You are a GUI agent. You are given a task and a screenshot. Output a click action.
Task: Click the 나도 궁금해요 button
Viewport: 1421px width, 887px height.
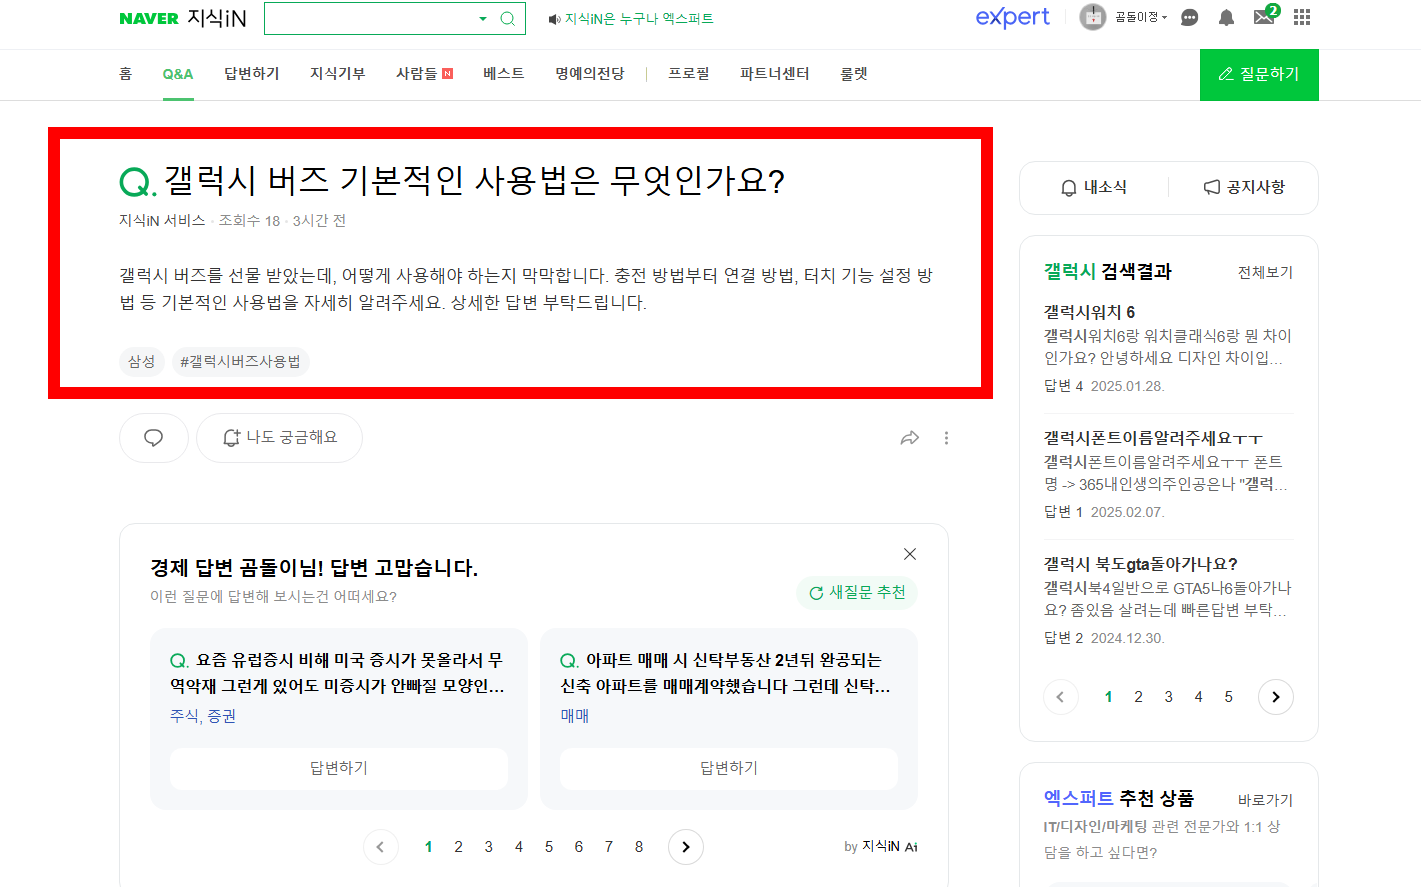[279, 438]
